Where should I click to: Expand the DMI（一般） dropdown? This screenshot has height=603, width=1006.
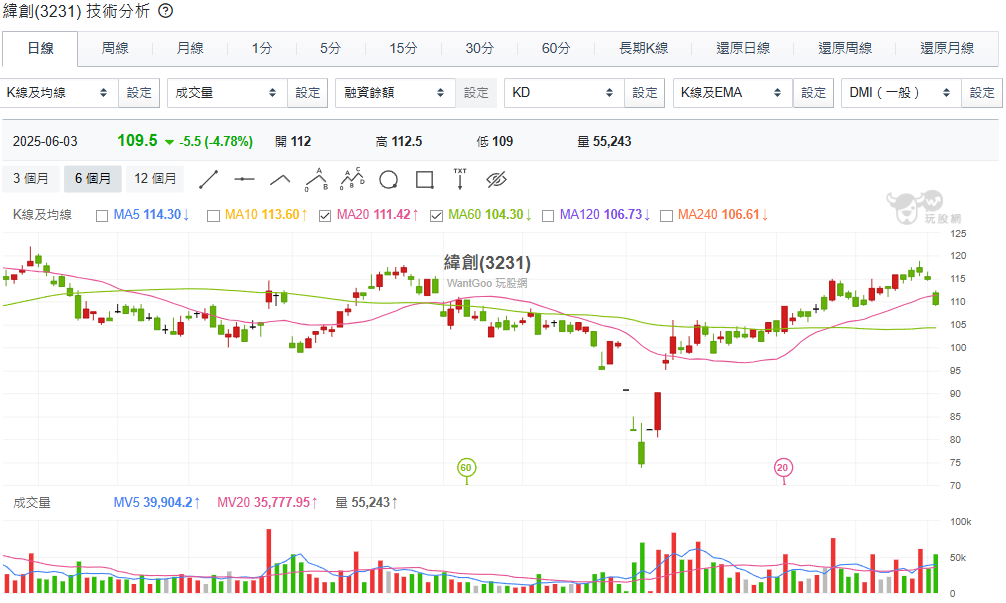(899, 93)
